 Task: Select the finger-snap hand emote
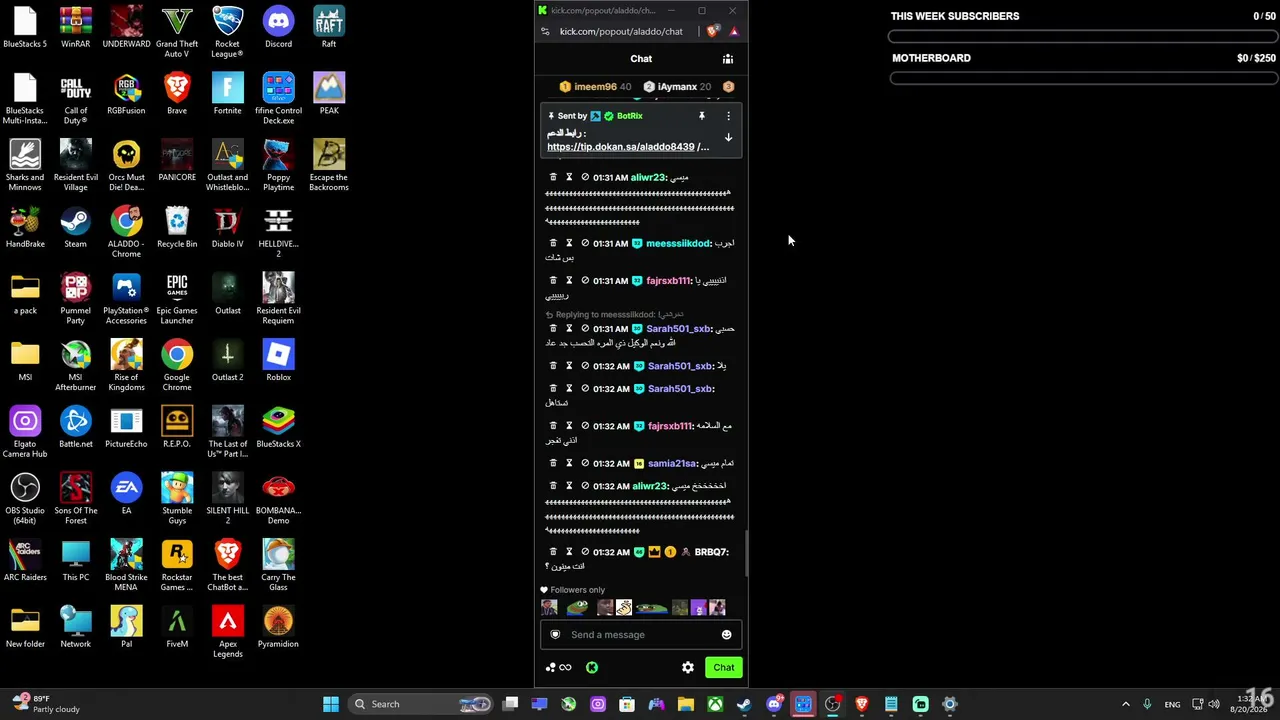(624, 608)
